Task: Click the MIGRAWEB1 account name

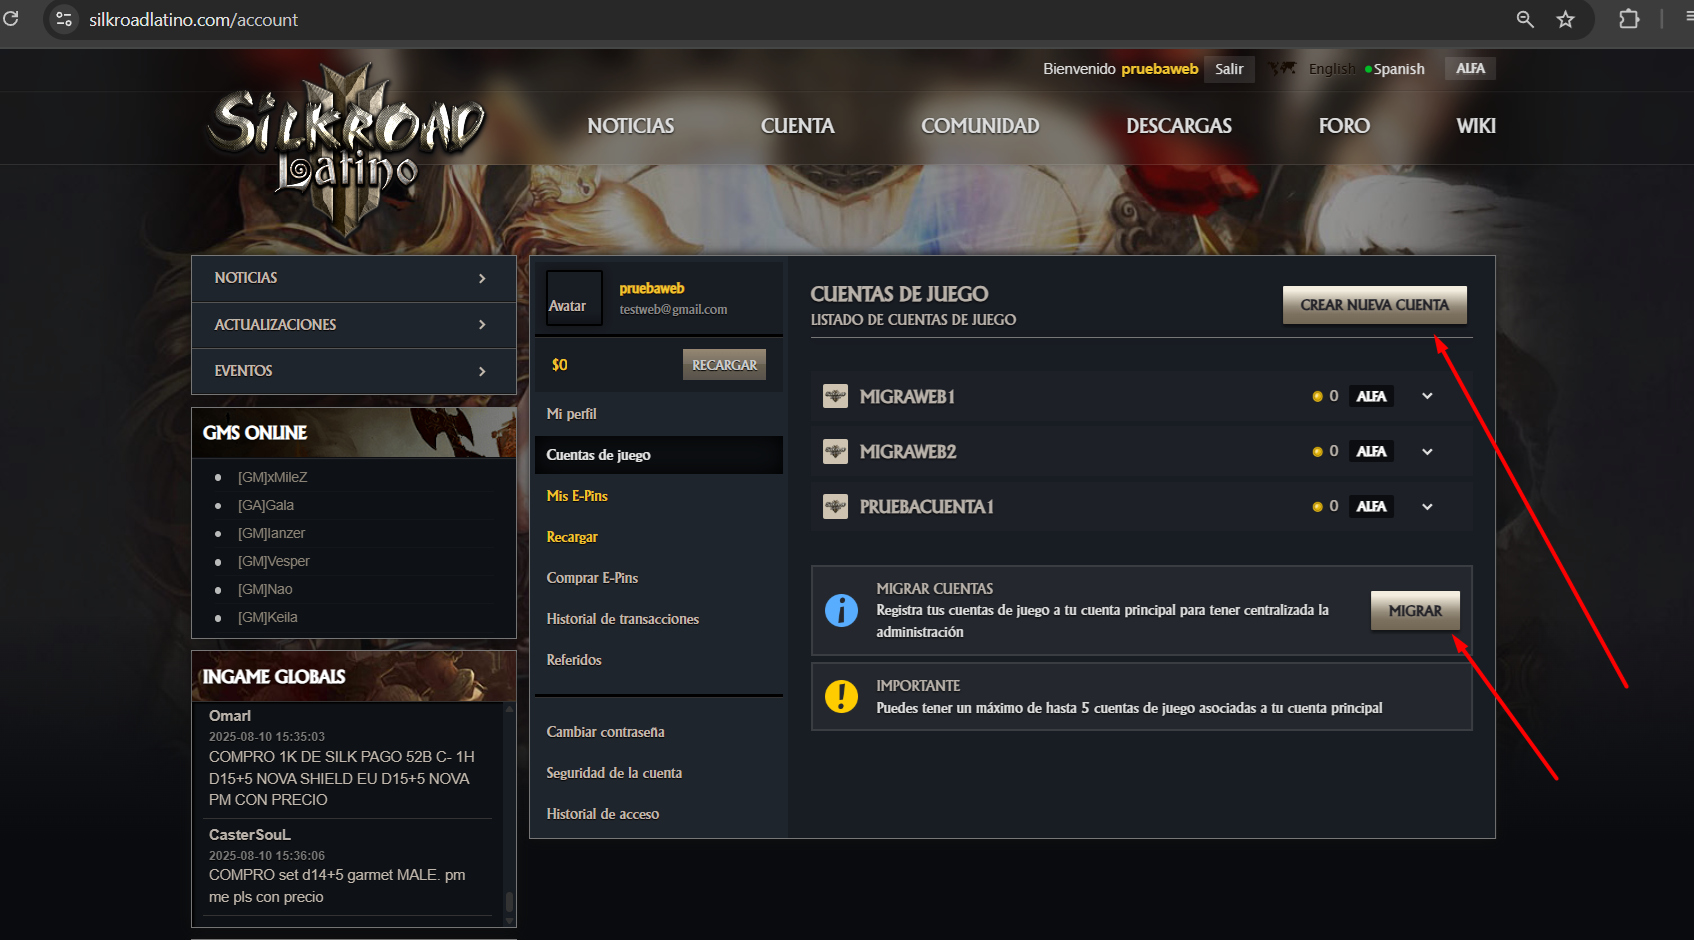Action: [x=907, y=397]
